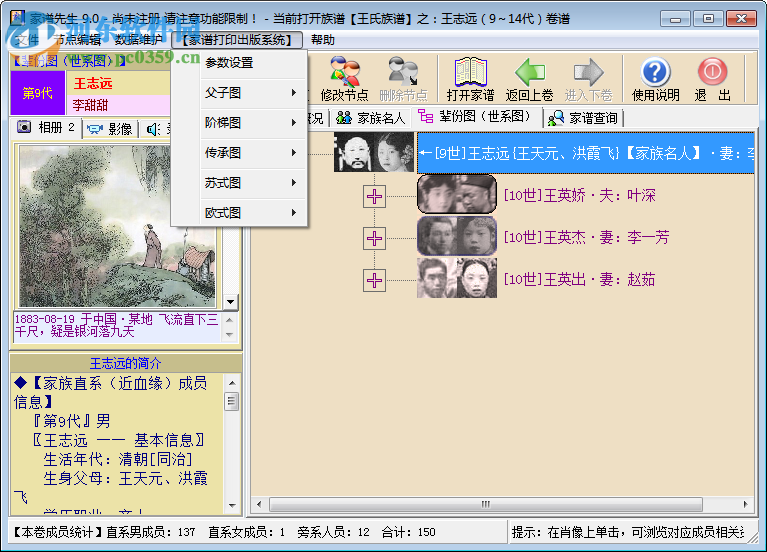The width and height of the screenshot is (767, 552).
Task: Click the portrait photo of 王英娇
Action: coord(457,194)
